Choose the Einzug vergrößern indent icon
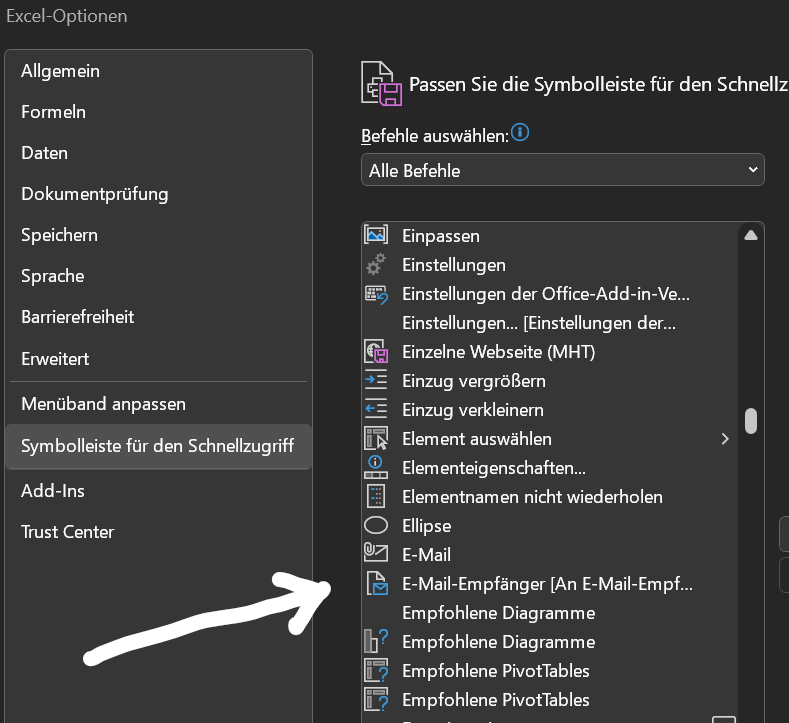Screen dimensions: 789x723 (376, 380)
